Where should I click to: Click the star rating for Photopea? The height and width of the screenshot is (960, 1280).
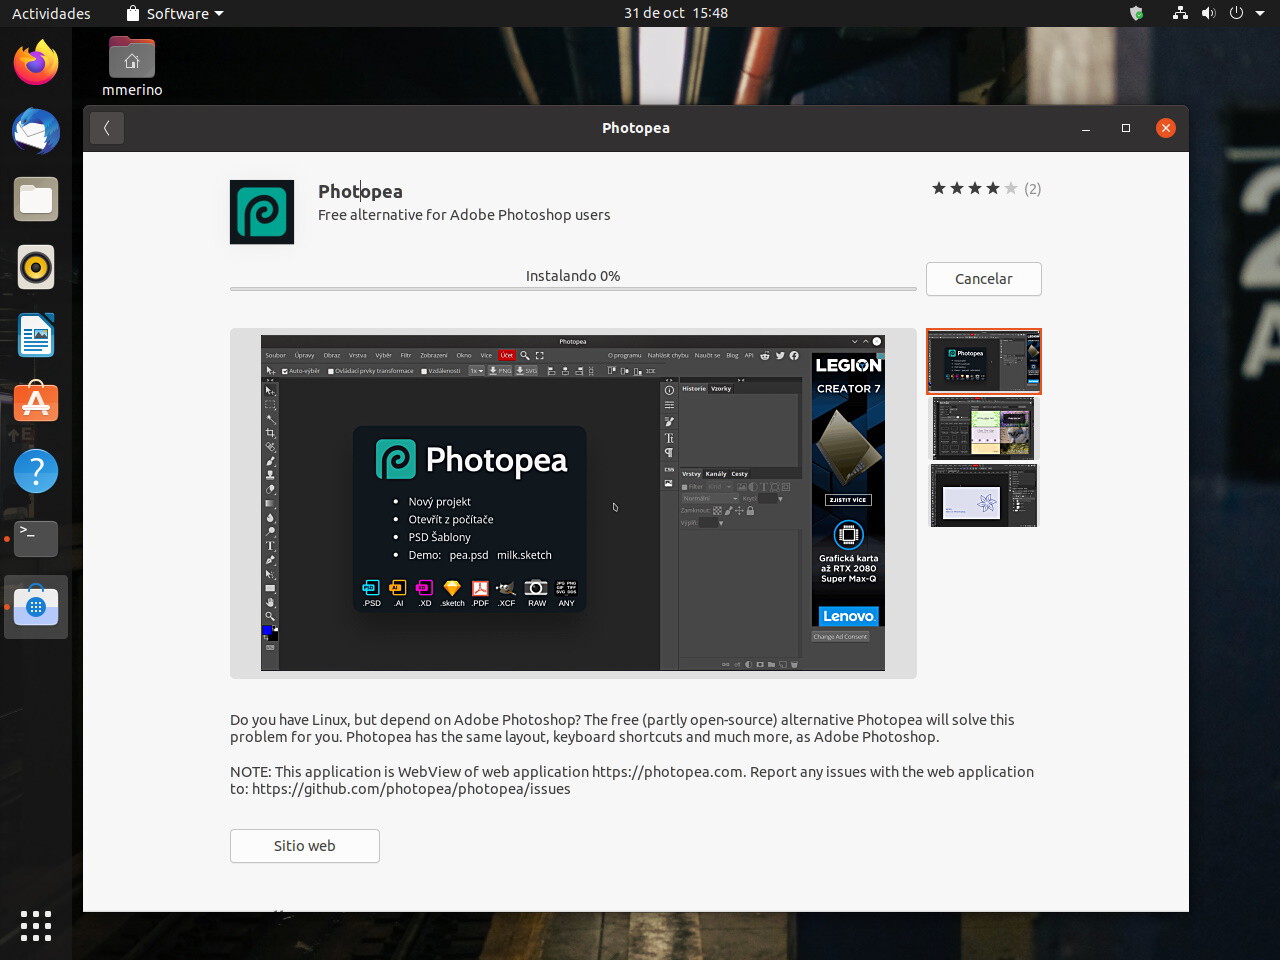click(975, 188)
